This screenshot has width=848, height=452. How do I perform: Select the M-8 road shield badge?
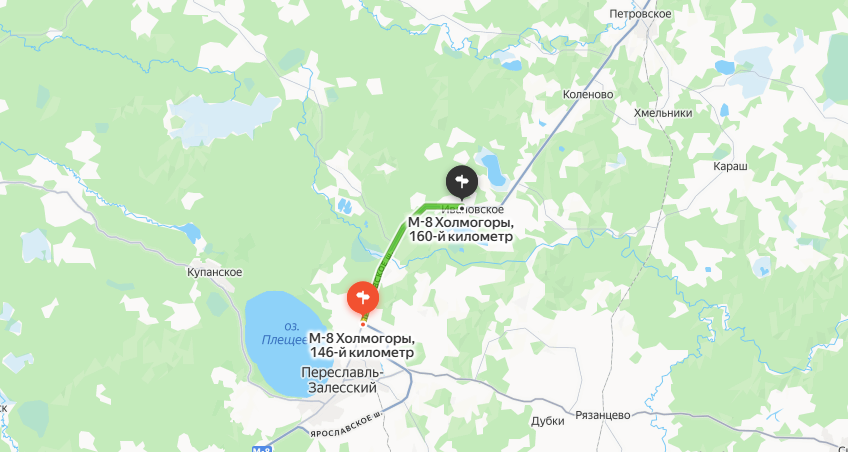pos(261,449)
